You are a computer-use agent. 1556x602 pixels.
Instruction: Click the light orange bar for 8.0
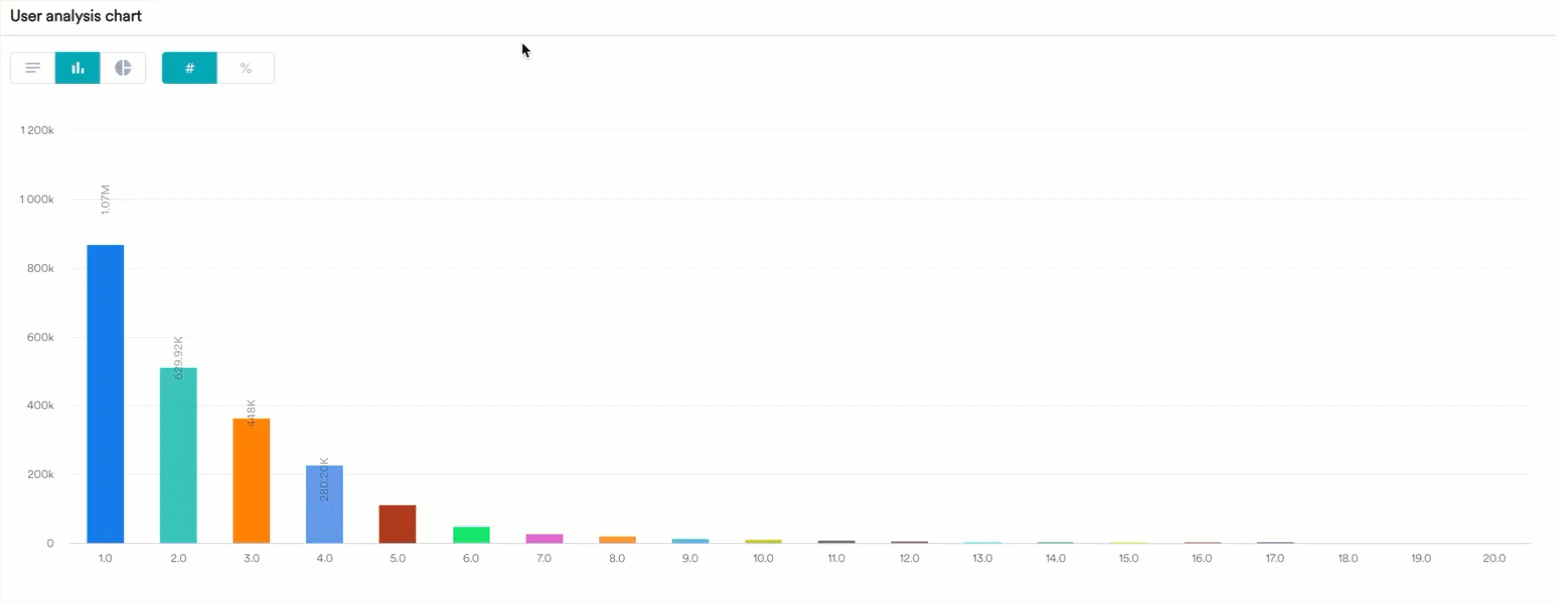(x=617, y=539)
